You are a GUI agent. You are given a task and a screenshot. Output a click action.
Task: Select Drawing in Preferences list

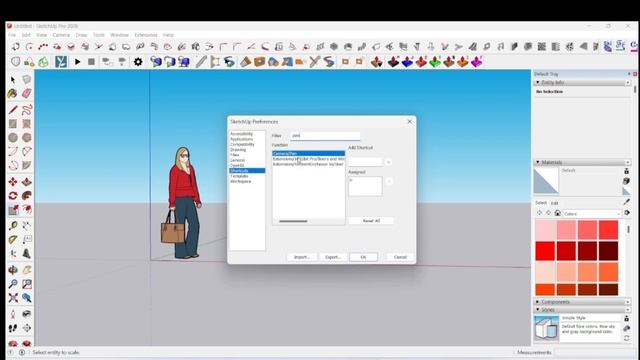(x=238, y=150)
